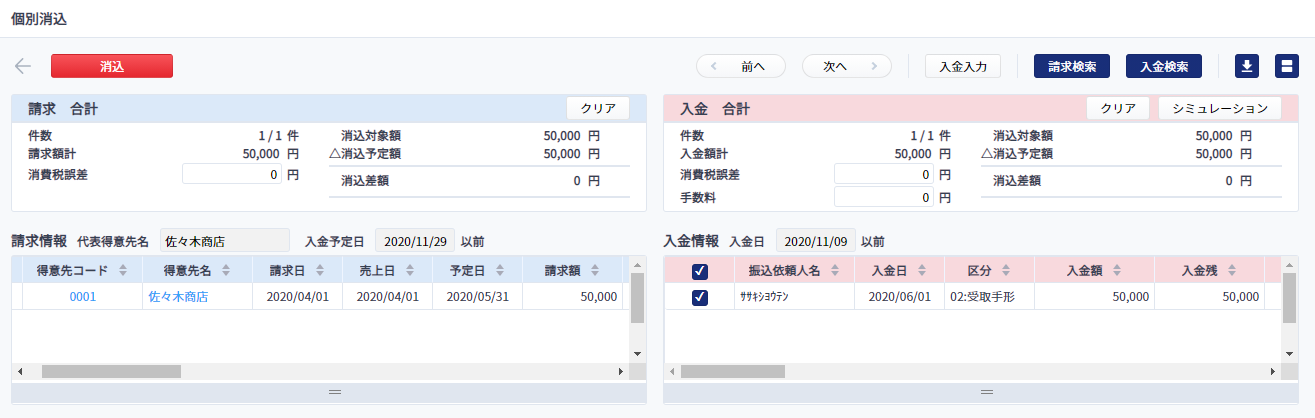Click the red 消込 button
This screenshot has width=1315, height=418.
[x=112, y=66]
